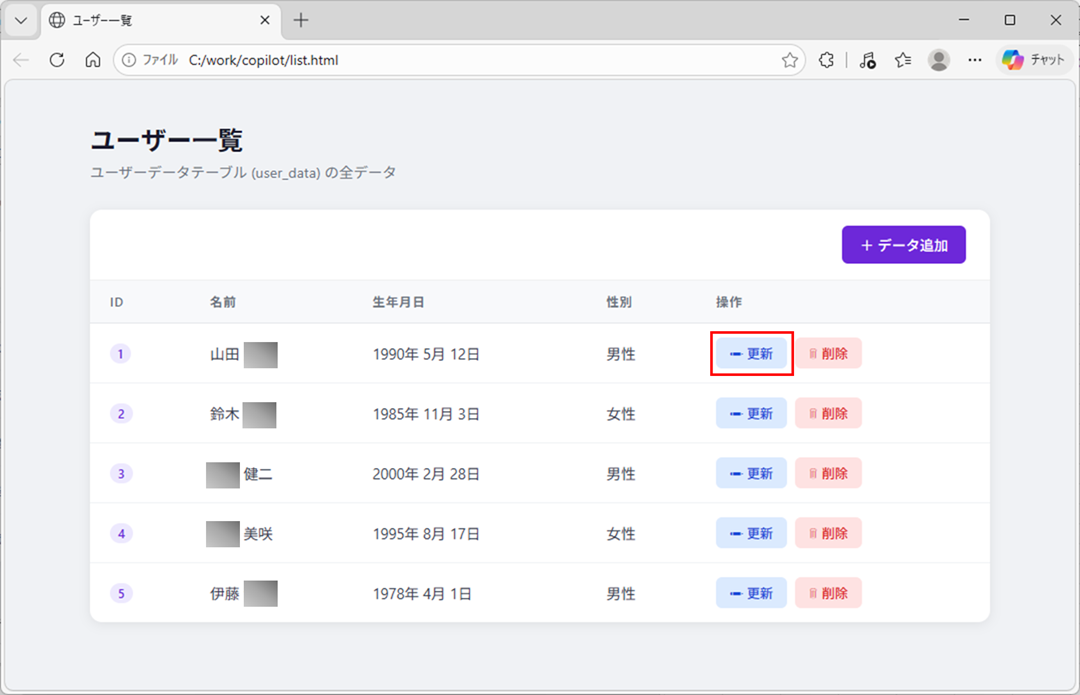Click 更新 for user ID 1

click(751, 354)
